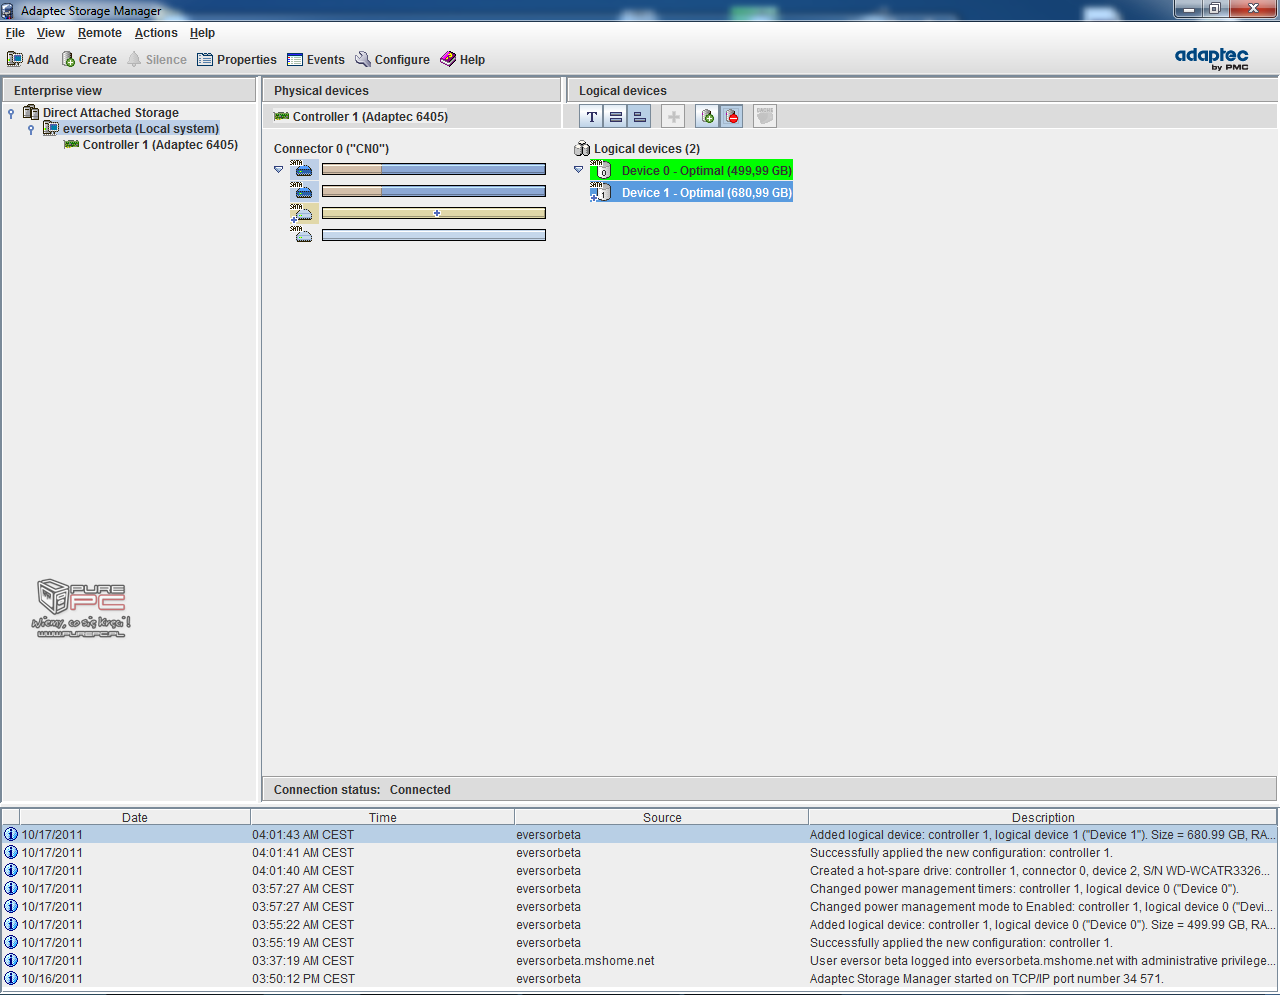Screen dimensions: 1280x995
Task: Select eversorbeta (Local system) tree item
Action: tap(141, 129)
